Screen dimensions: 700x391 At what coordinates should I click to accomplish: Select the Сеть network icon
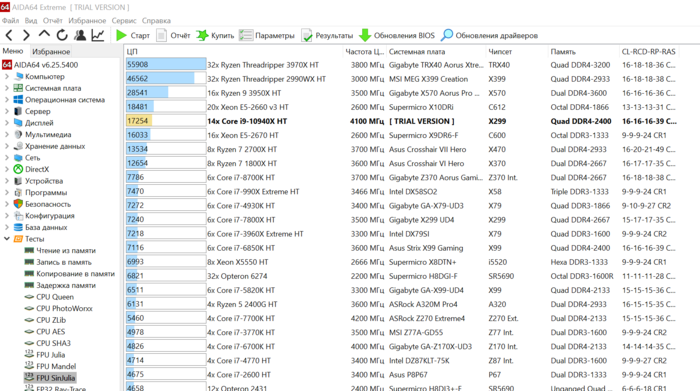point(18,158)
